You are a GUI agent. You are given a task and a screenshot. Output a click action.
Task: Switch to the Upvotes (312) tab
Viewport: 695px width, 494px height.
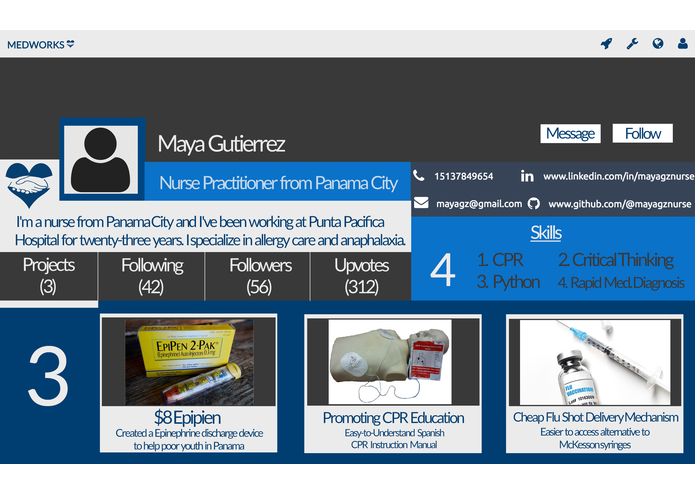coord(361,276)
